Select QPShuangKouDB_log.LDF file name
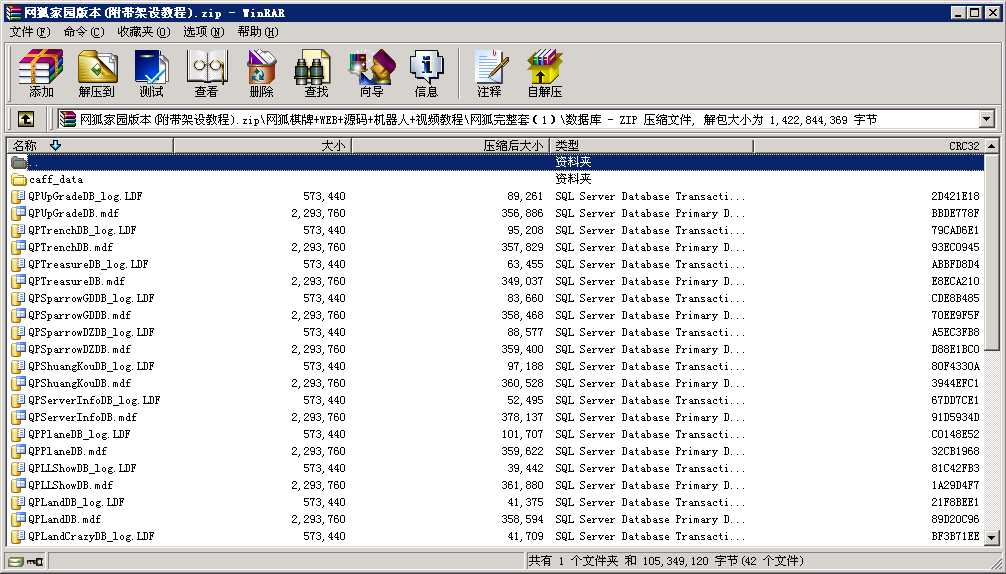 [91, 366]
